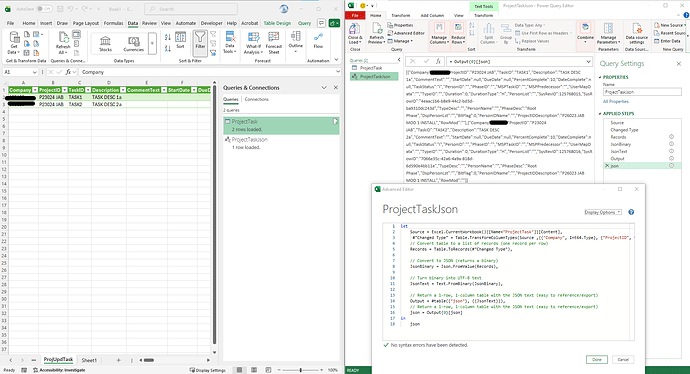Click Close & Load in Power Query
Image resolution: width=690 pixels, height=374 pixels.
(354, 33)
